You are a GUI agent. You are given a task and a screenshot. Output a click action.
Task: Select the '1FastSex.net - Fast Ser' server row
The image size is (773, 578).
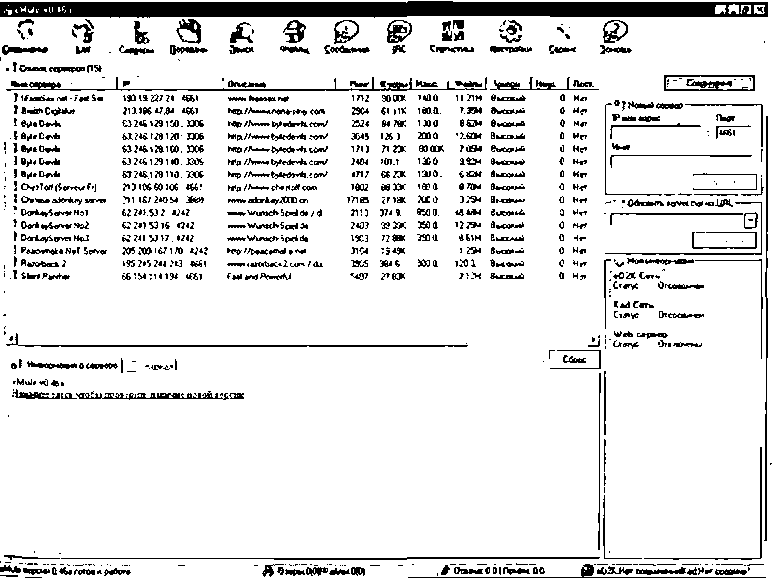(303, 98)
